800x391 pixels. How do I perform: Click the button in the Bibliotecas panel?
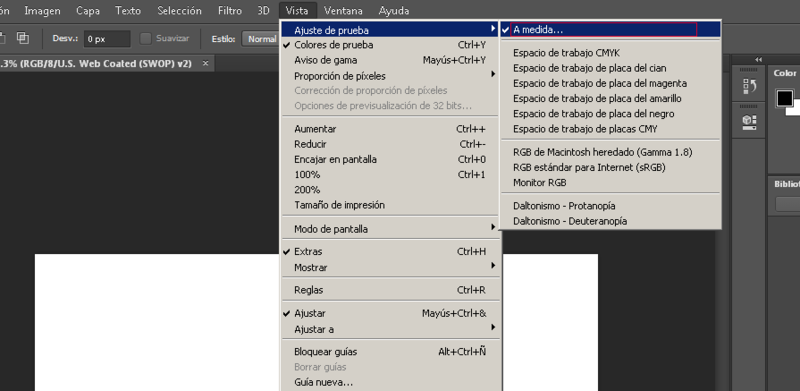point(787,204)
